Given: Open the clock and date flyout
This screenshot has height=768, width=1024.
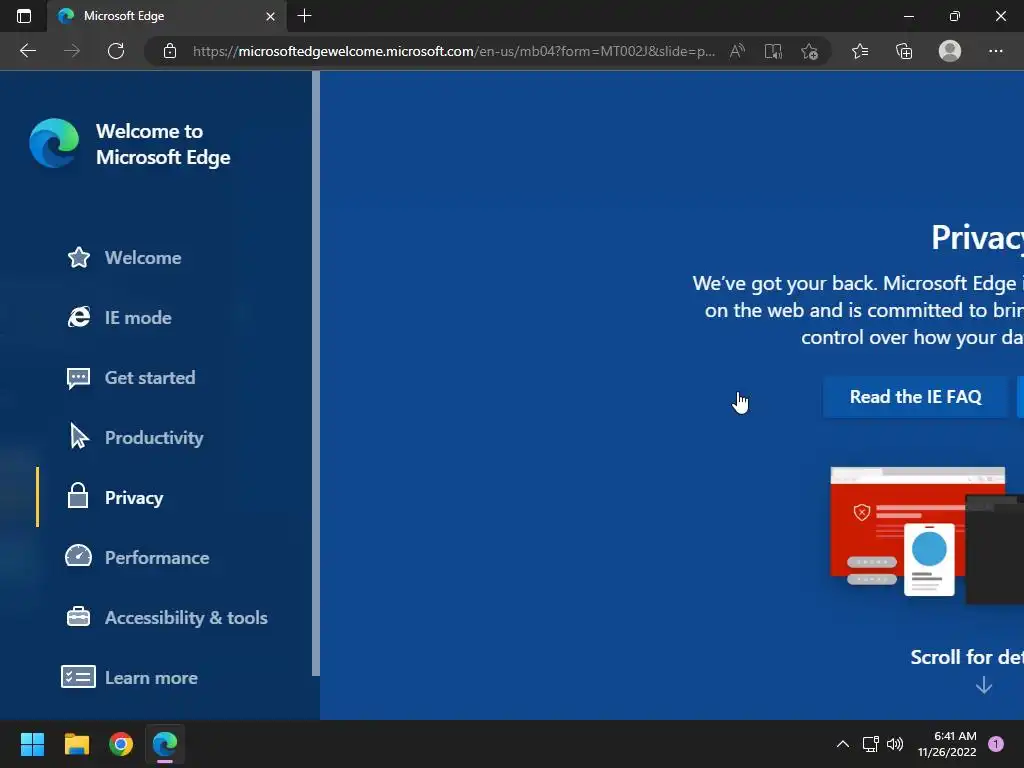Looking at the screenshot, I should [x=947, y=744].
